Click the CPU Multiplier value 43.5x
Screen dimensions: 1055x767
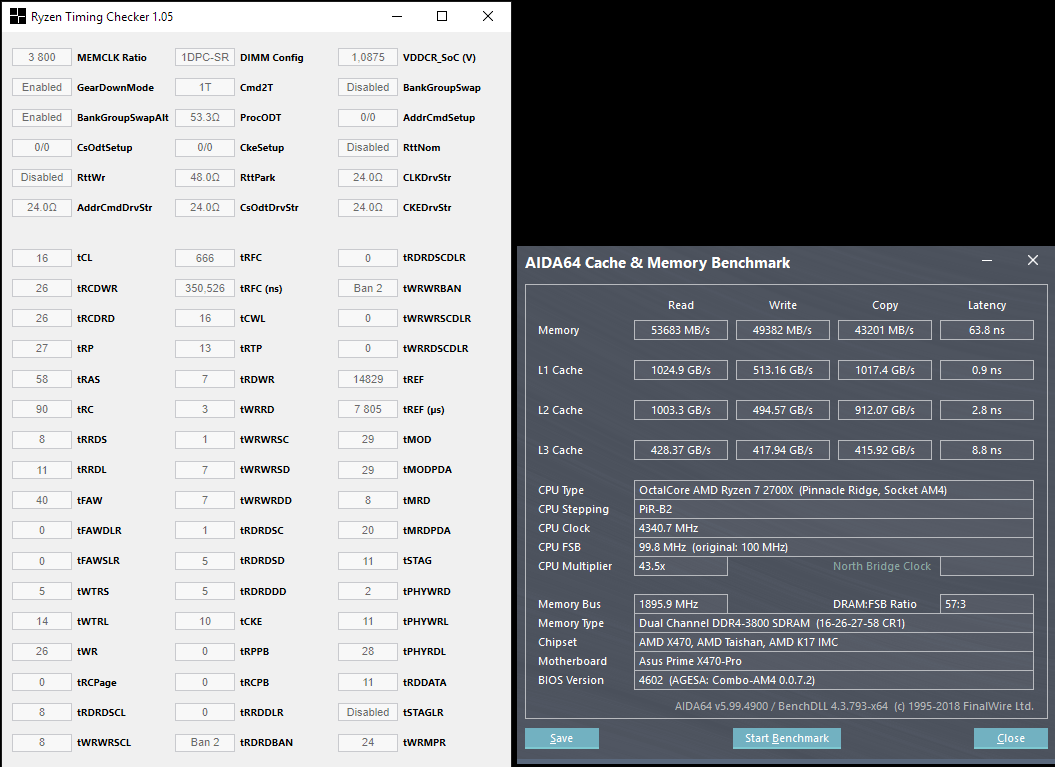pos(681,566)
